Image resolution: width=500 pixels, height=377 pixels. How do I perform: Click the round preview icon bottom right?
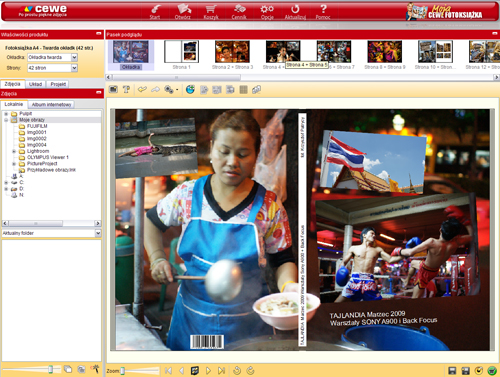tap(479, 370)
